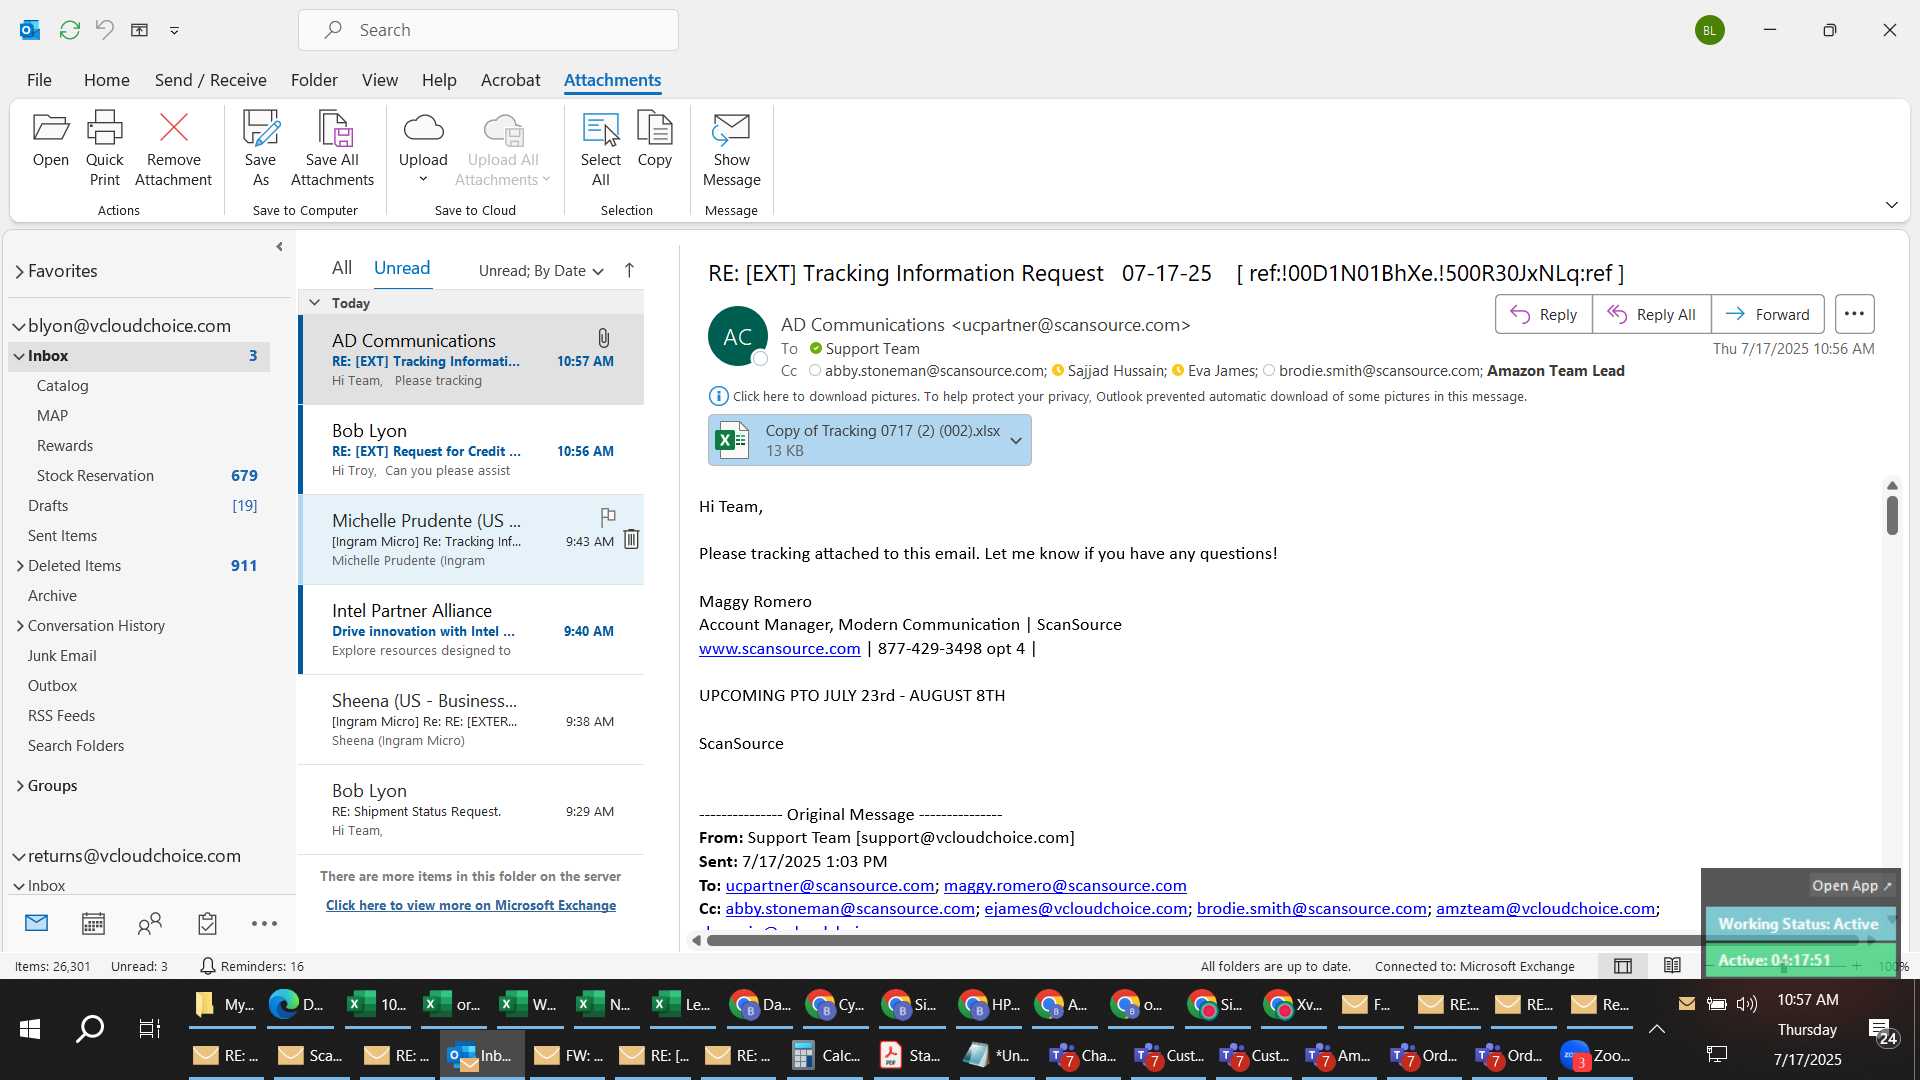Click the vertical scrollbar thumb of reading pane
The height and width of the screenshot is (1080, 1920).
(1892, 515)
